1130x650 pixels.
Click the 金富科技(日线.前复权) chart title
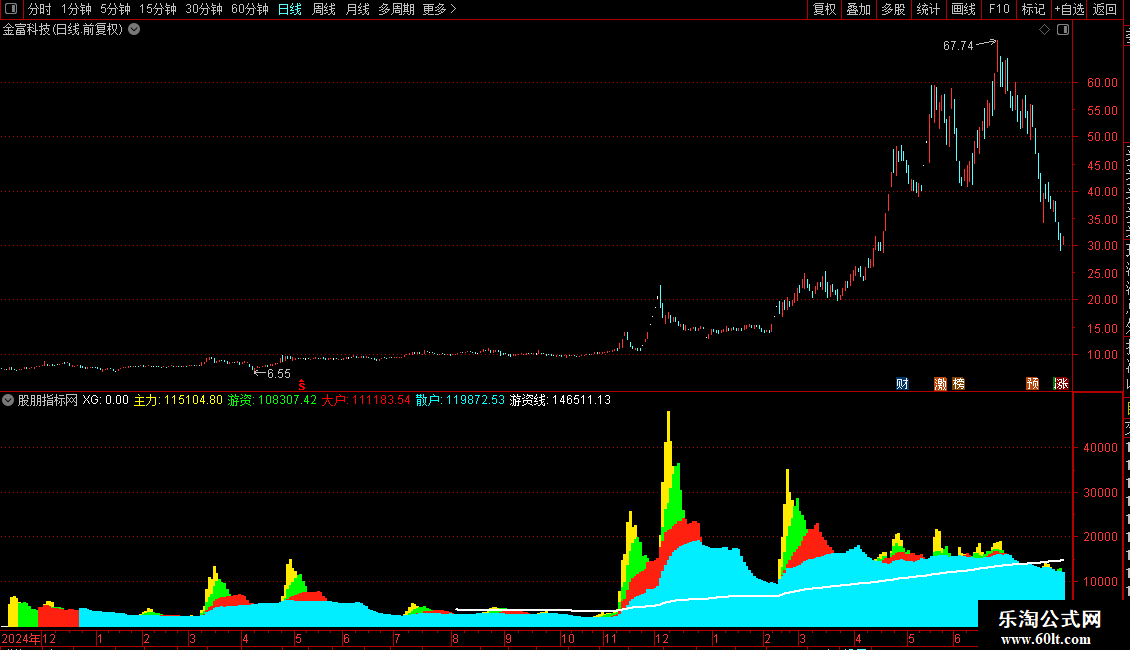[x=63, y=30]
